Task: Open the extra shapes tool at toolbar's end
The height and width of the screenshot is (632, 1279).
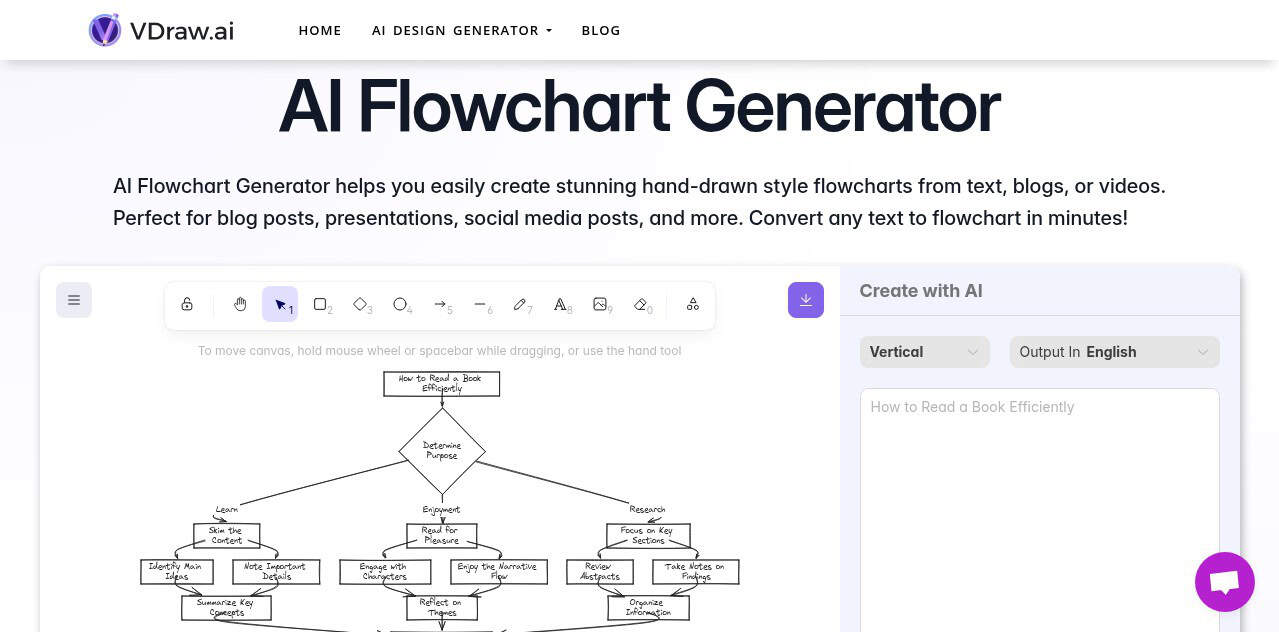Action: [x=692, y=304]
